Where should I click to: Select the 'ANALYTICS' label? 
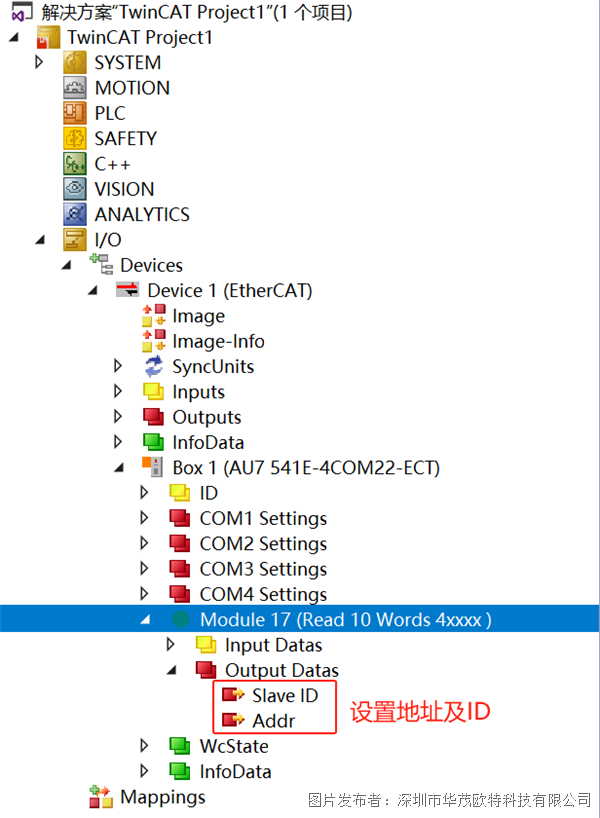(x=142, y=214)
